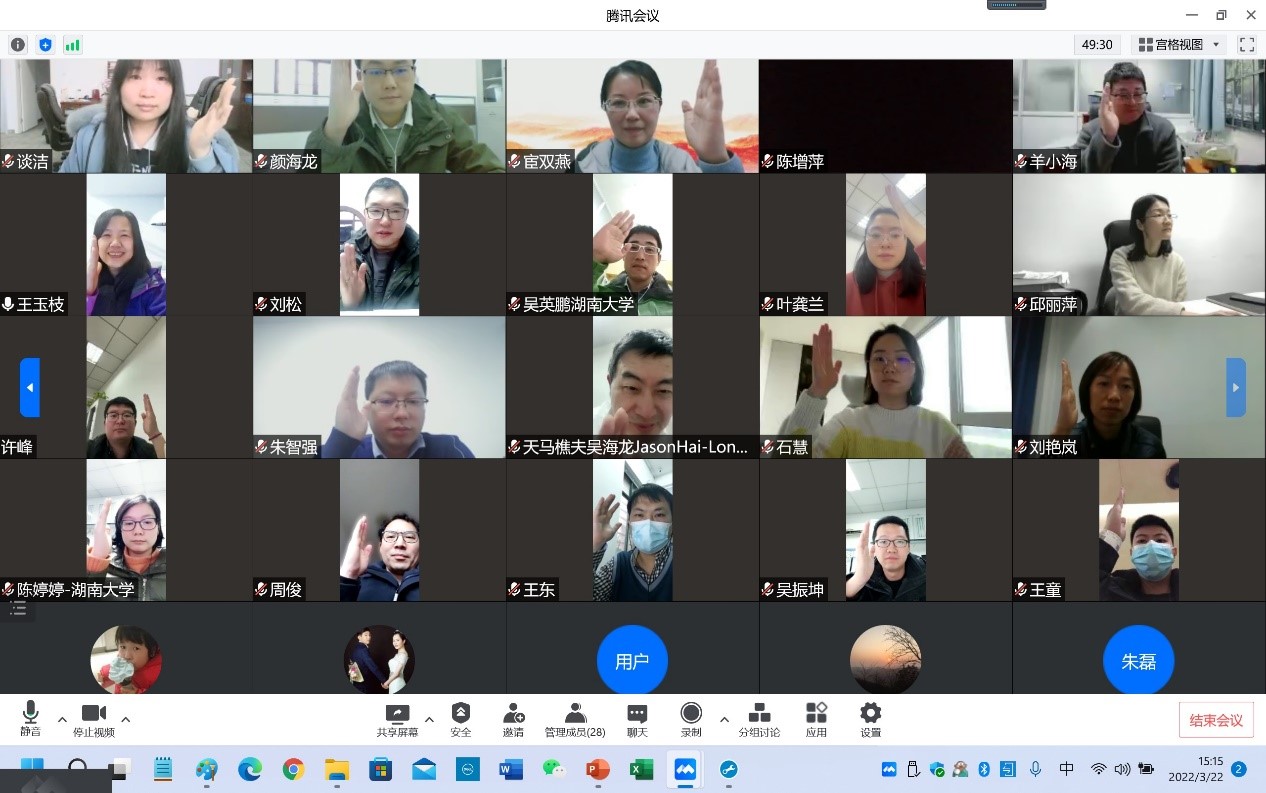Open the 聊天 chat panel

[x=636, y=719]
